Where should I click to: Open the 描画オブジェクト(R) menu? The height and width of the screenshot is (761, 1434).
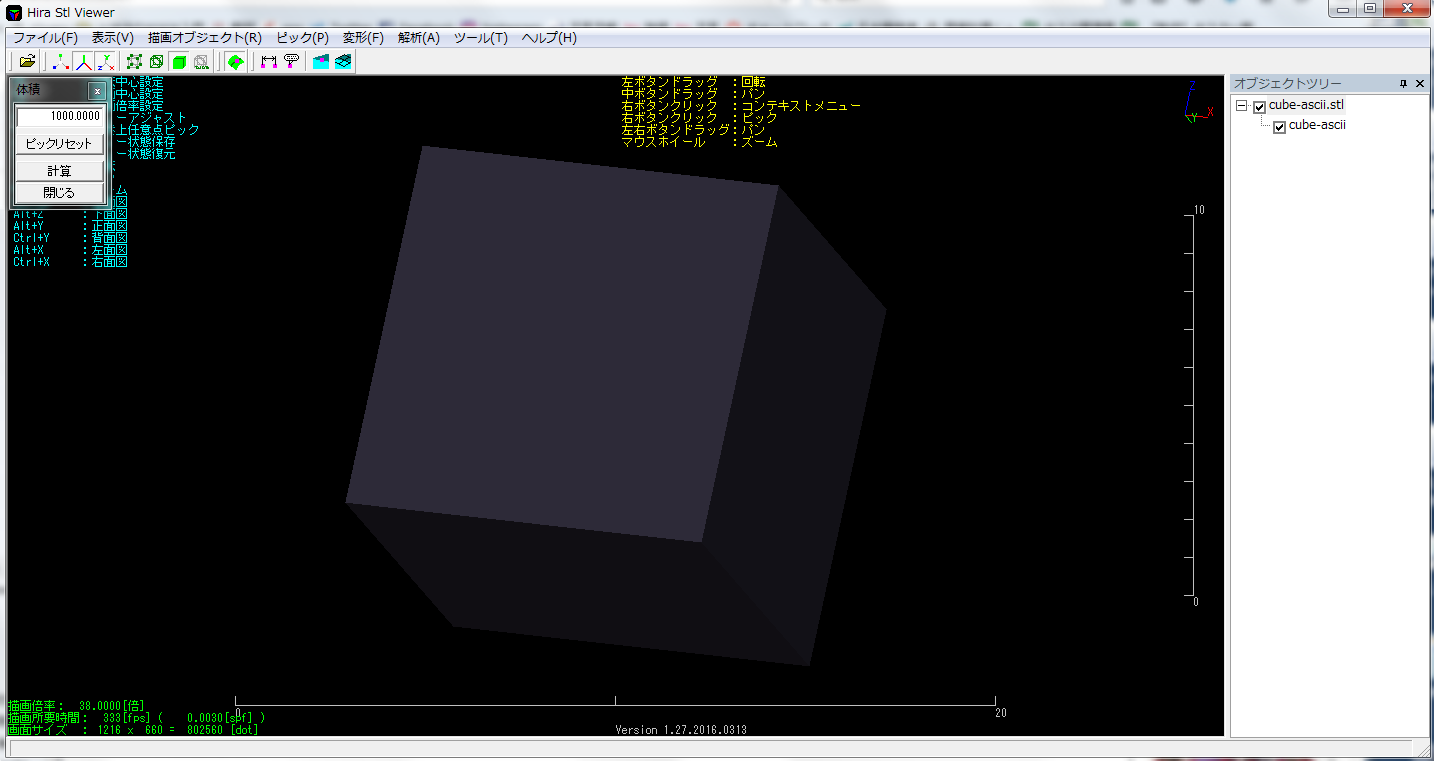click(x=204, y=38)
